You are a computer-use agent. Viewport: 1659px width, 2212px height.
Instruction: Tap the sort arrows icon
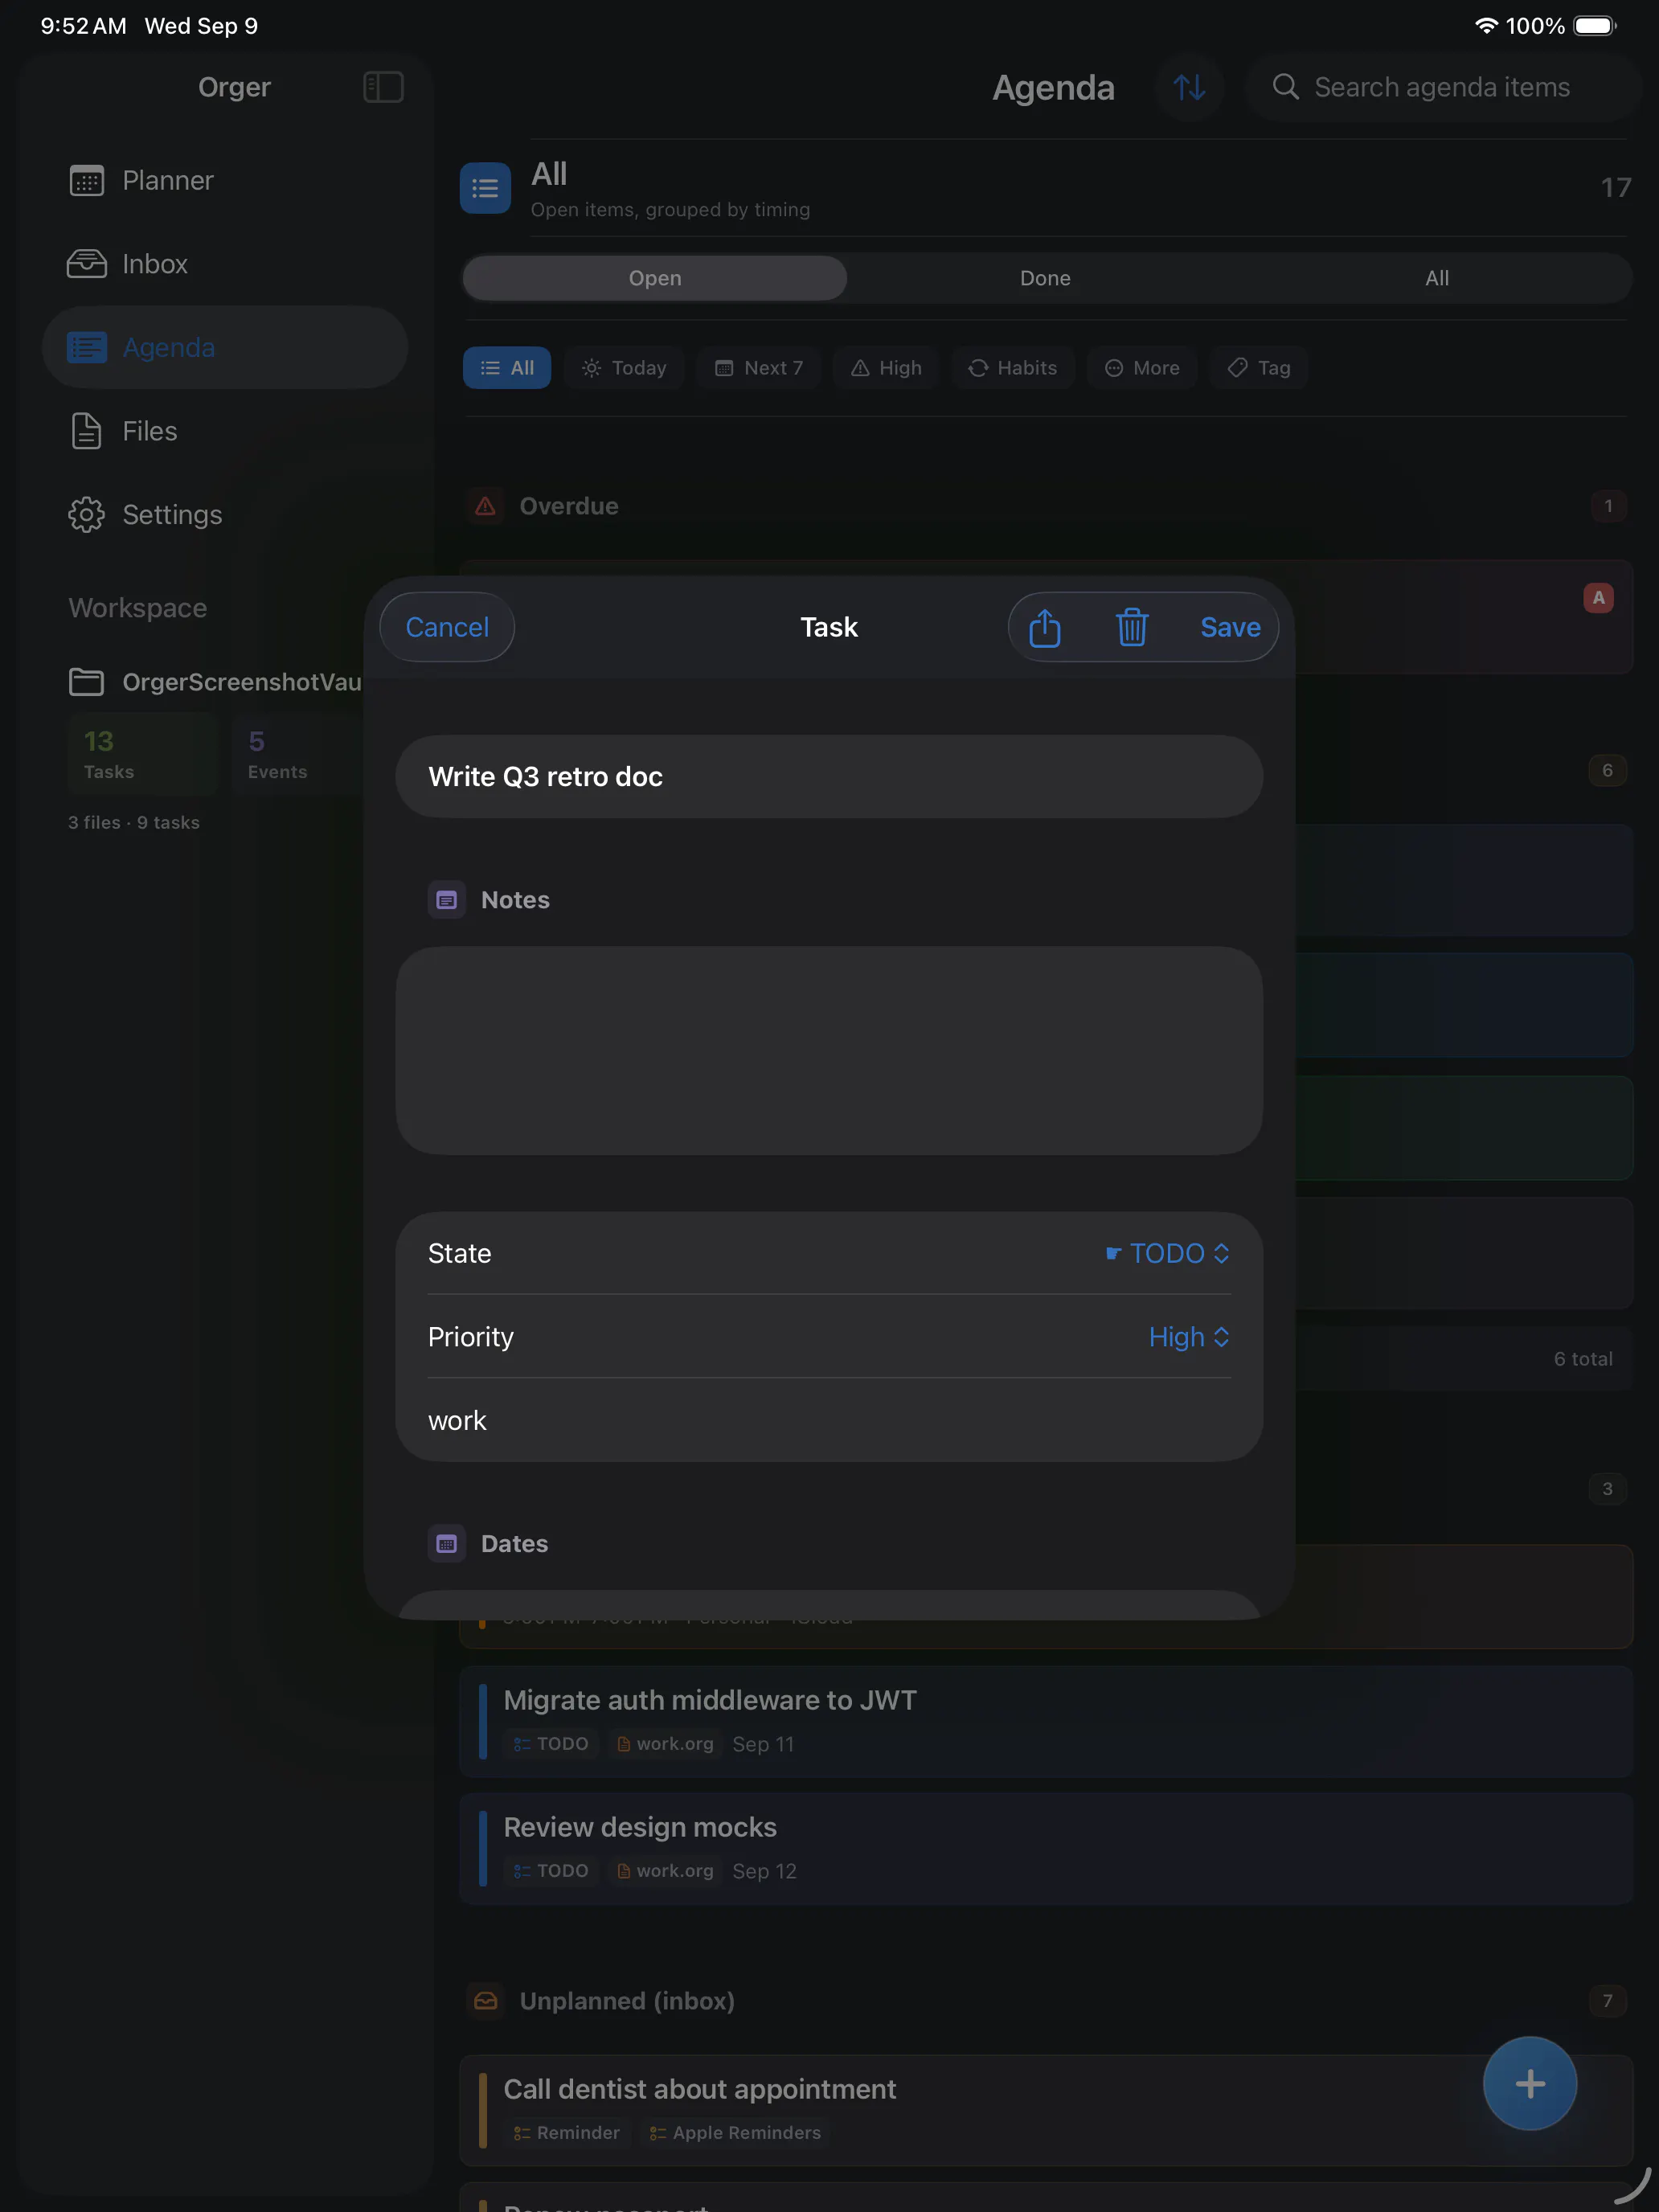point(1189,87)
